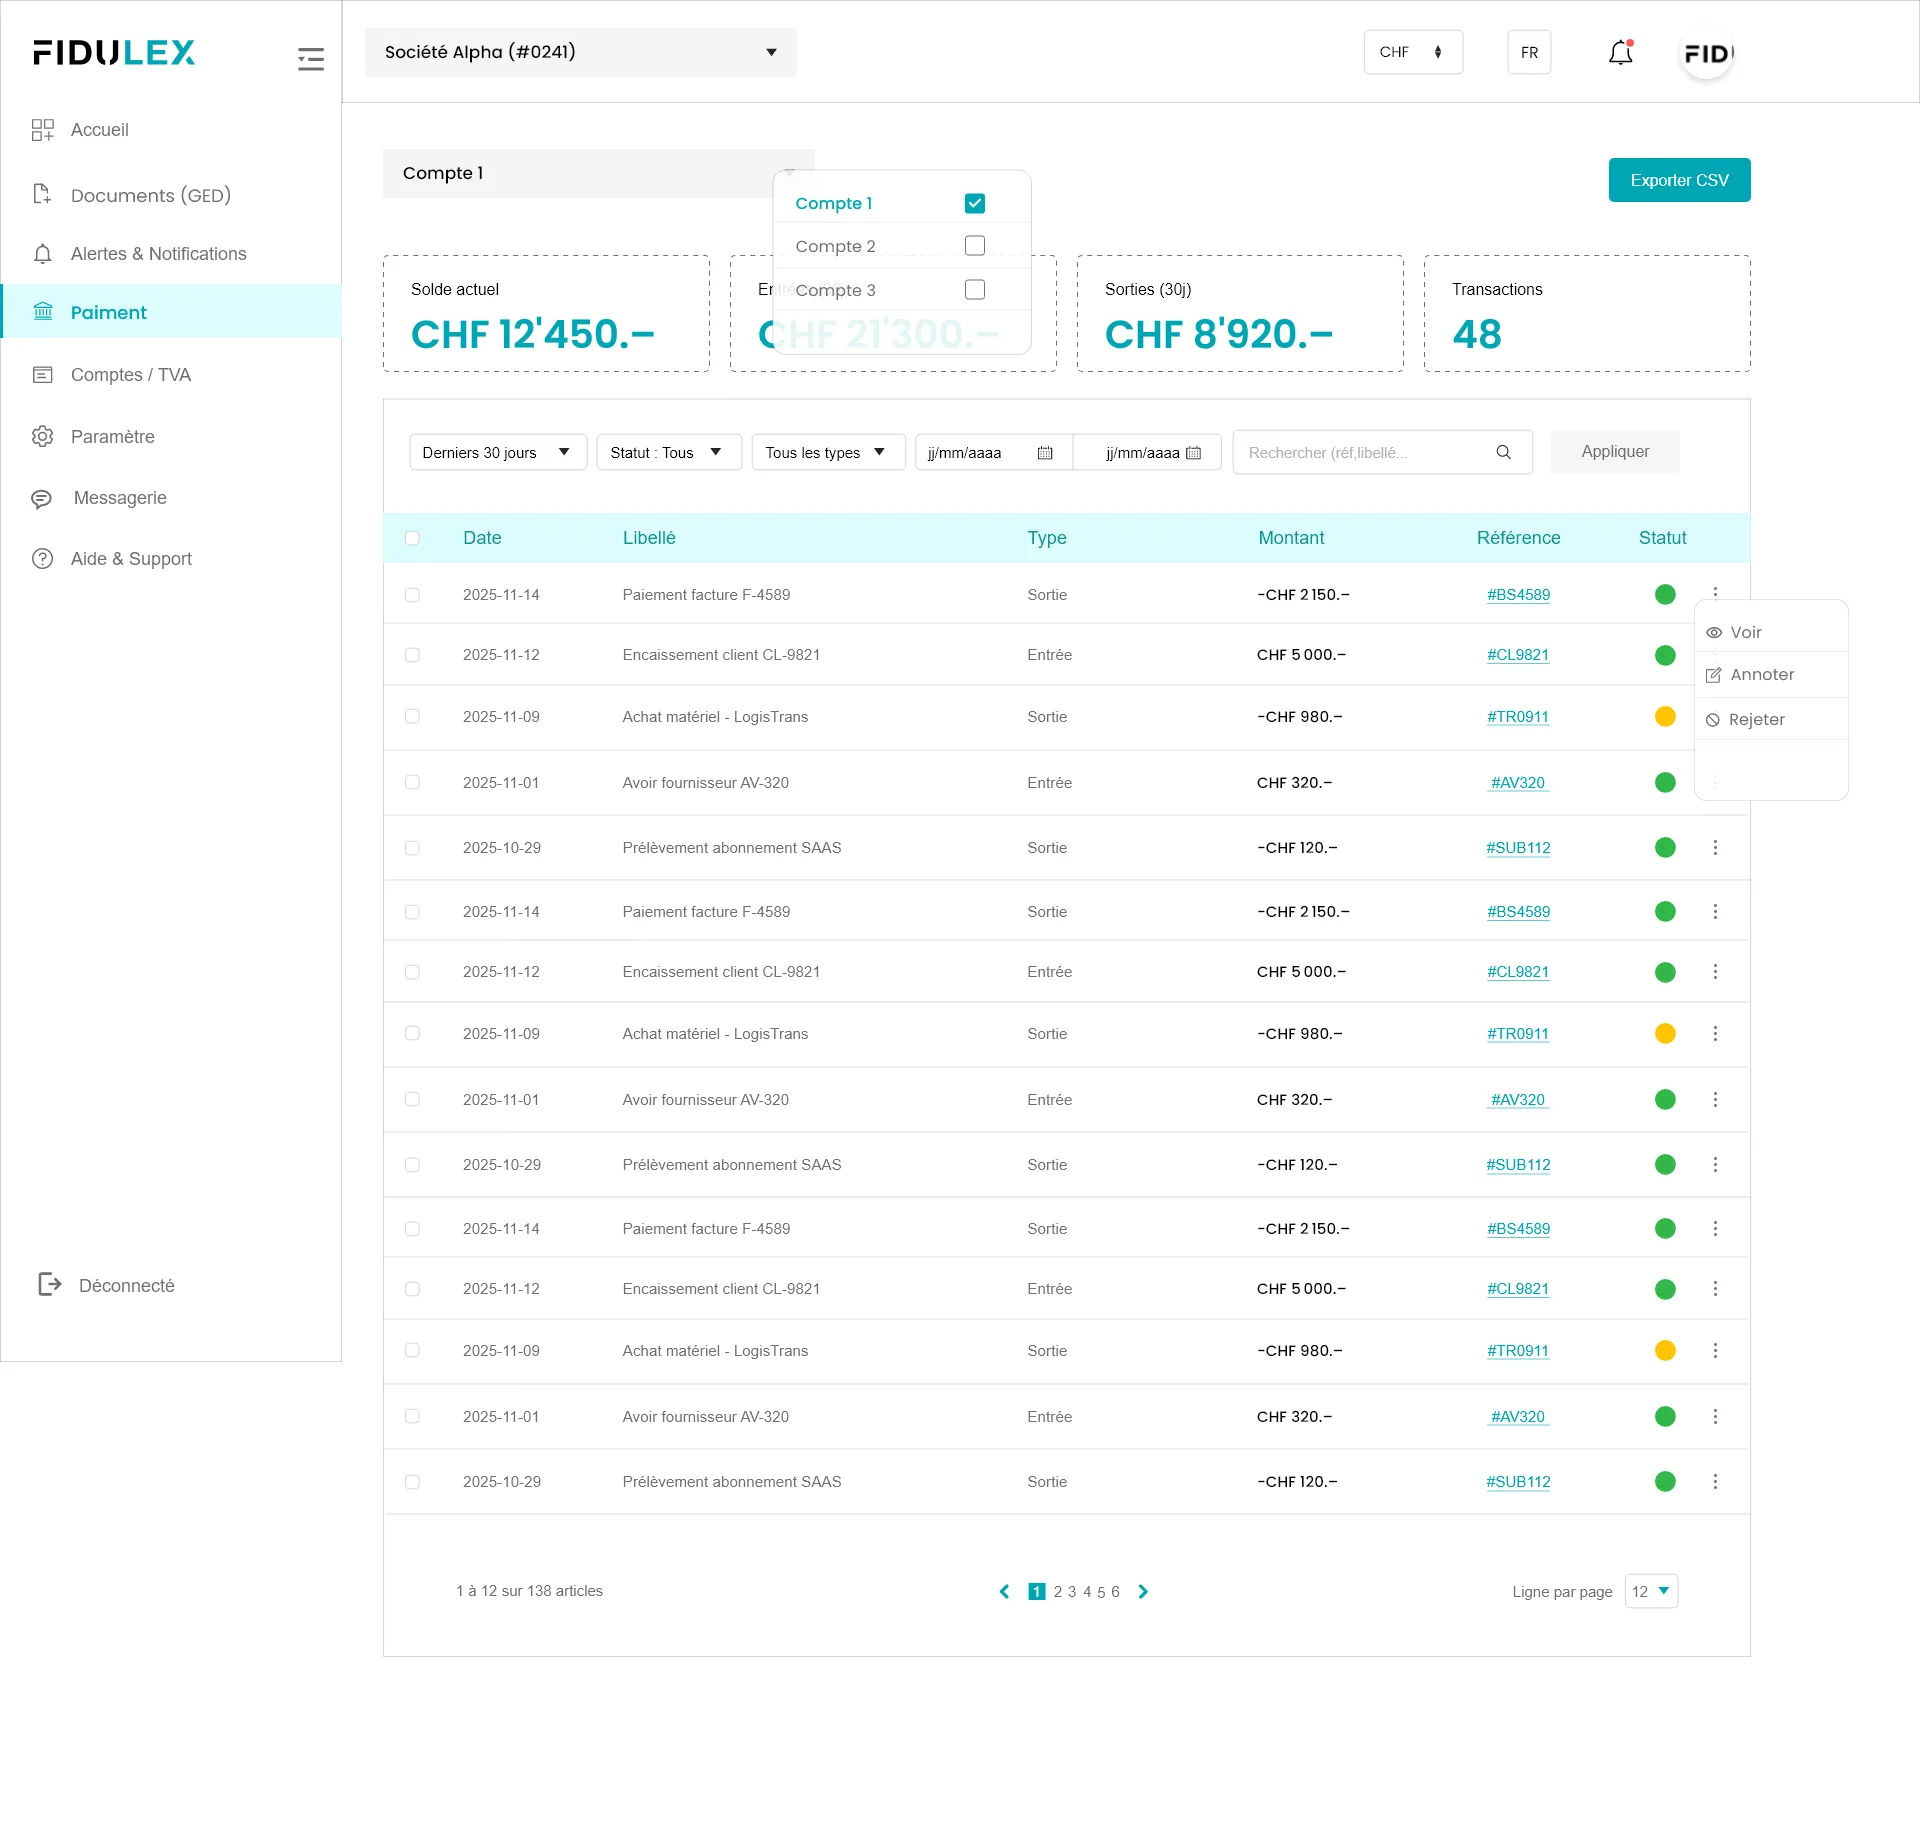Uncheck the Compte 1 checkbox
The width and height of the screenshot is (1920, 1821).
click(974, 203)
